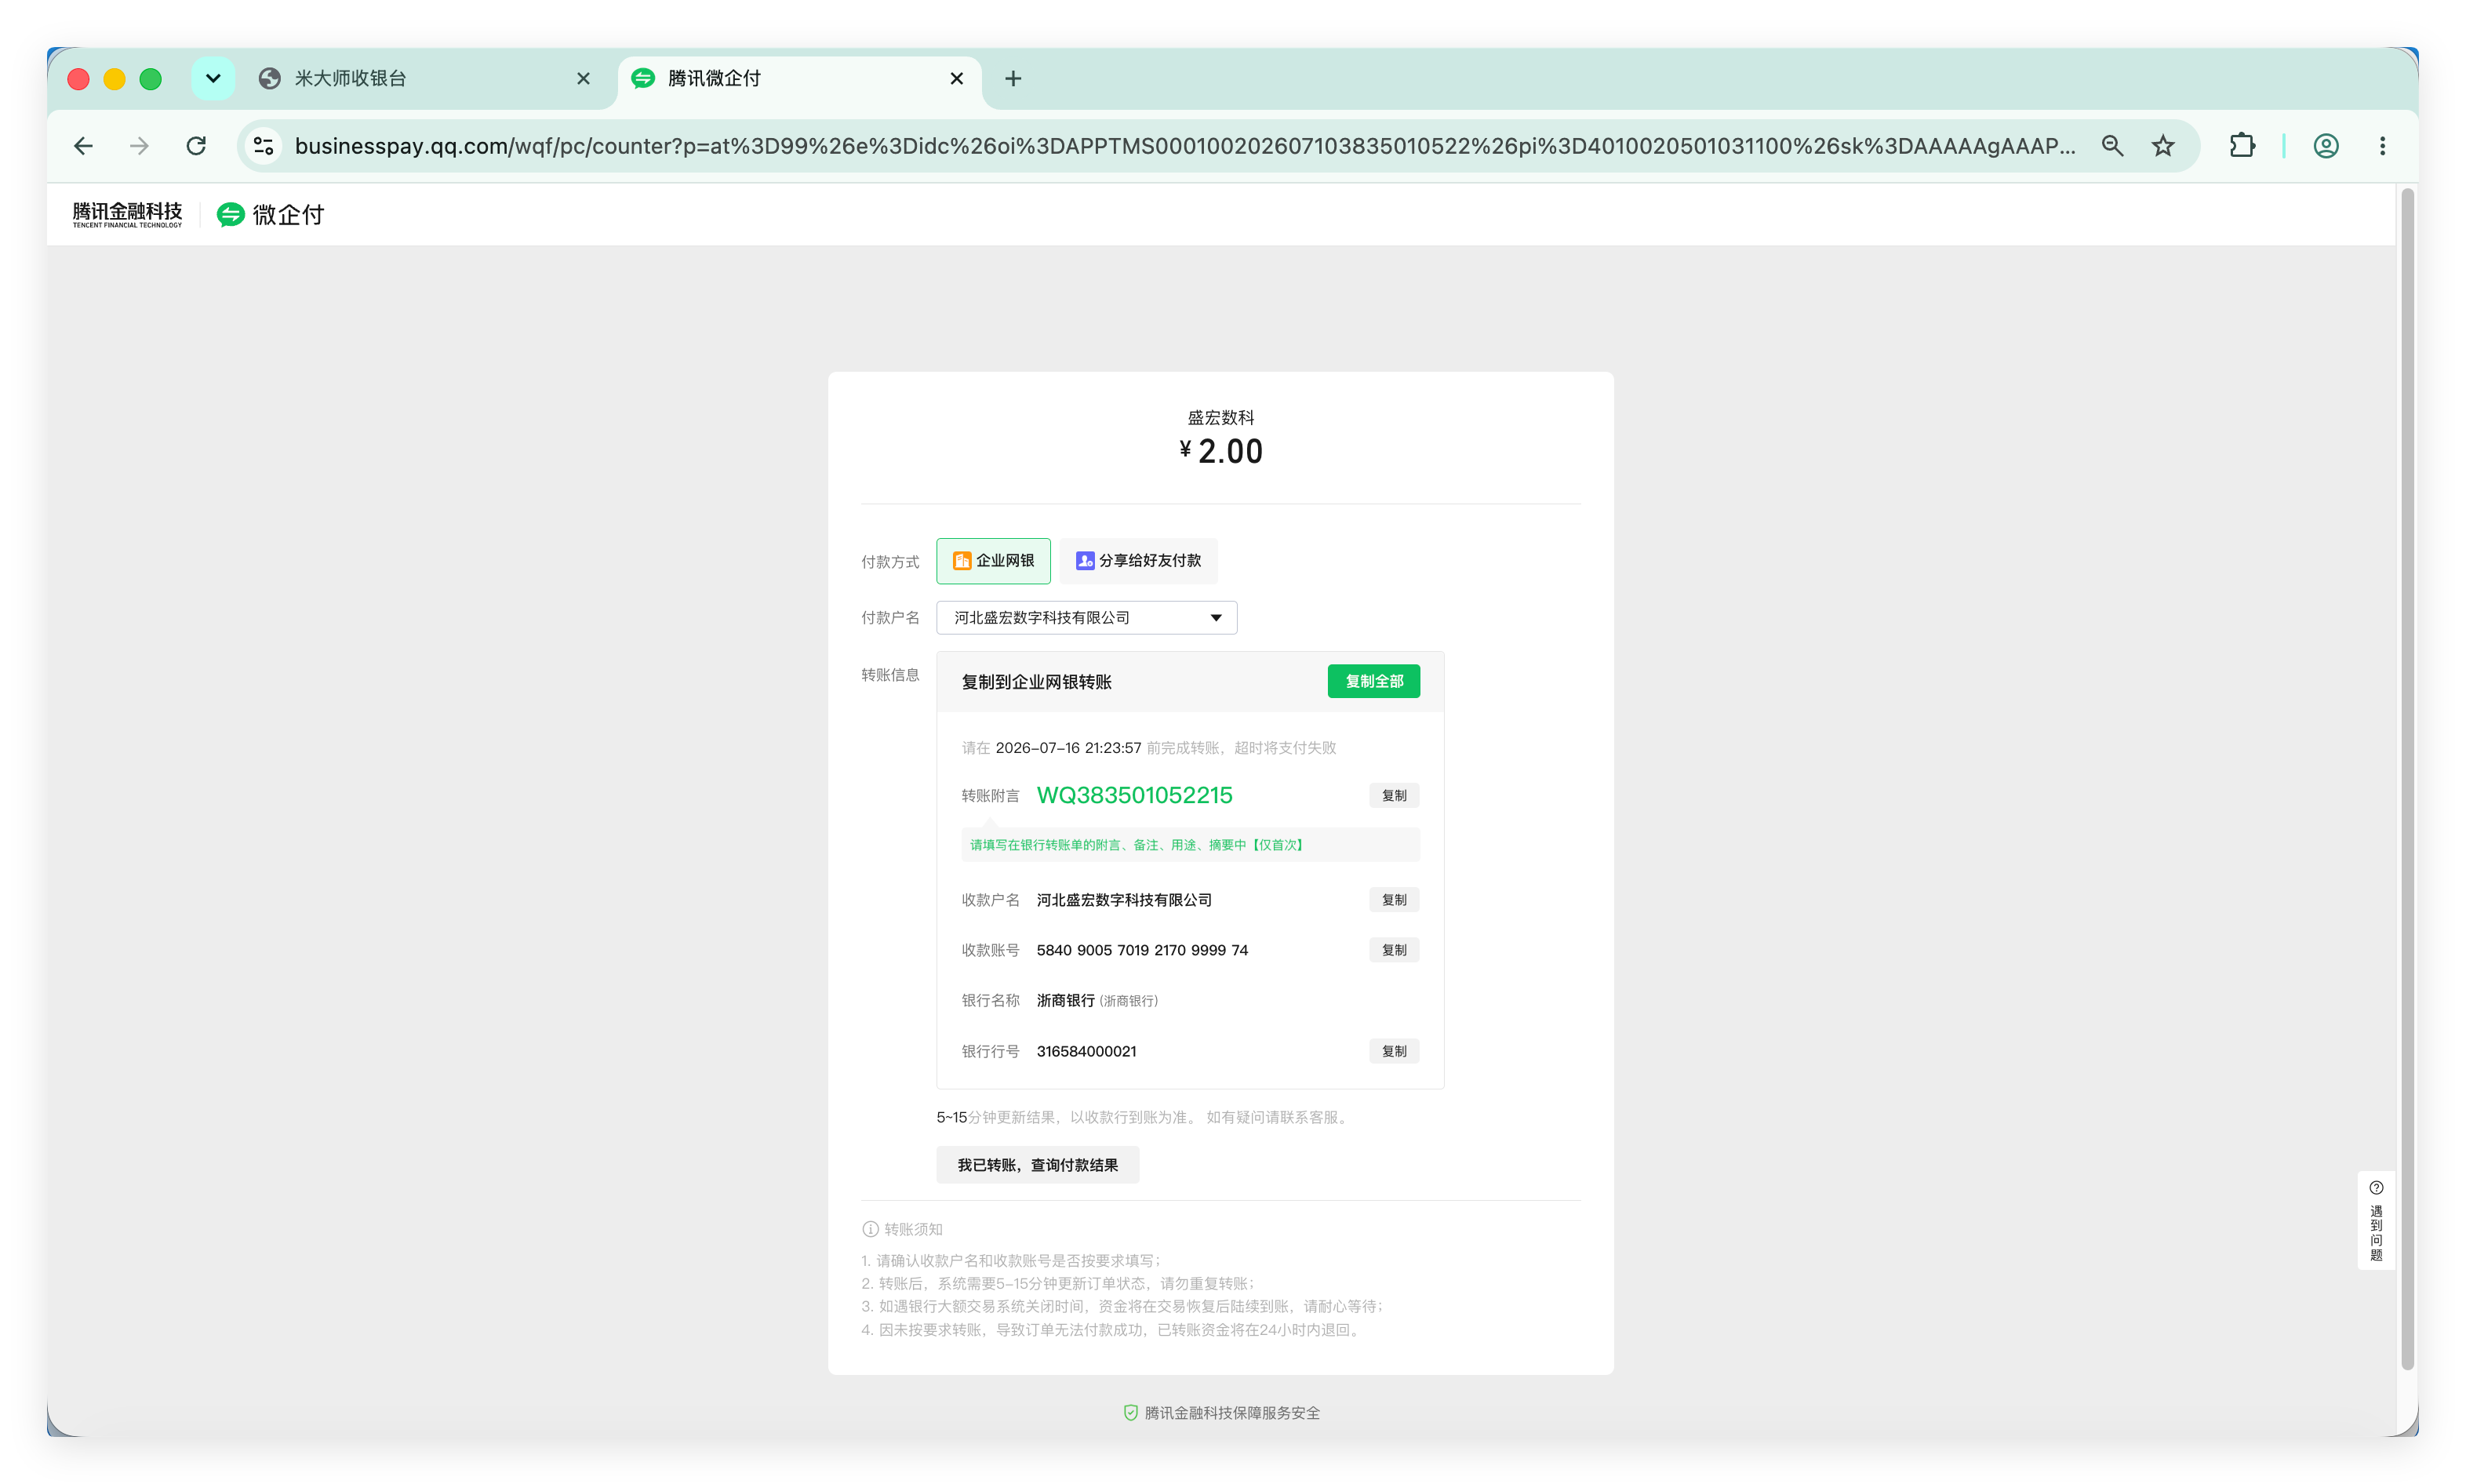Click the 腾讯金融科技保障服务安全 shield icon
Image resolution: width=2466 pixels, height=1484 pixels.
click(1130, 1413)
